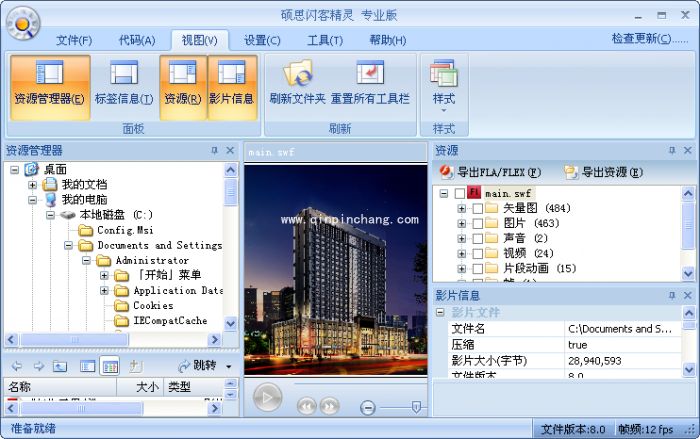Click the 资源 panel scroll-down arrow
This screenshot has width=700, height=439.
[688, 273]
